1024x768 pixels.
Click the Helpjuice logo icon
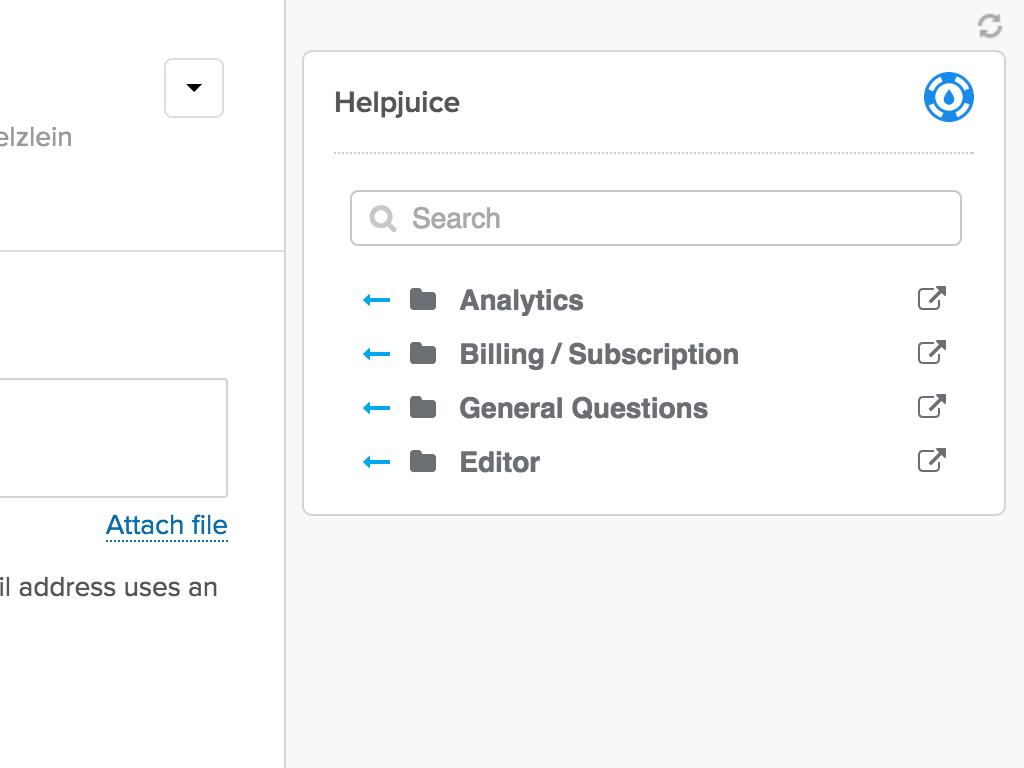pyautogui.click(x=948, y=97)
